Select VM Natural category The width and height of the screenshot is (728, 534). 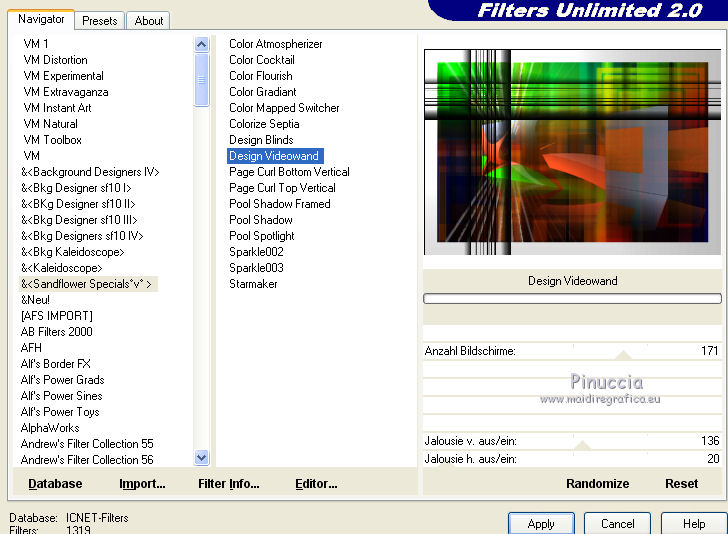coord(50,124)
